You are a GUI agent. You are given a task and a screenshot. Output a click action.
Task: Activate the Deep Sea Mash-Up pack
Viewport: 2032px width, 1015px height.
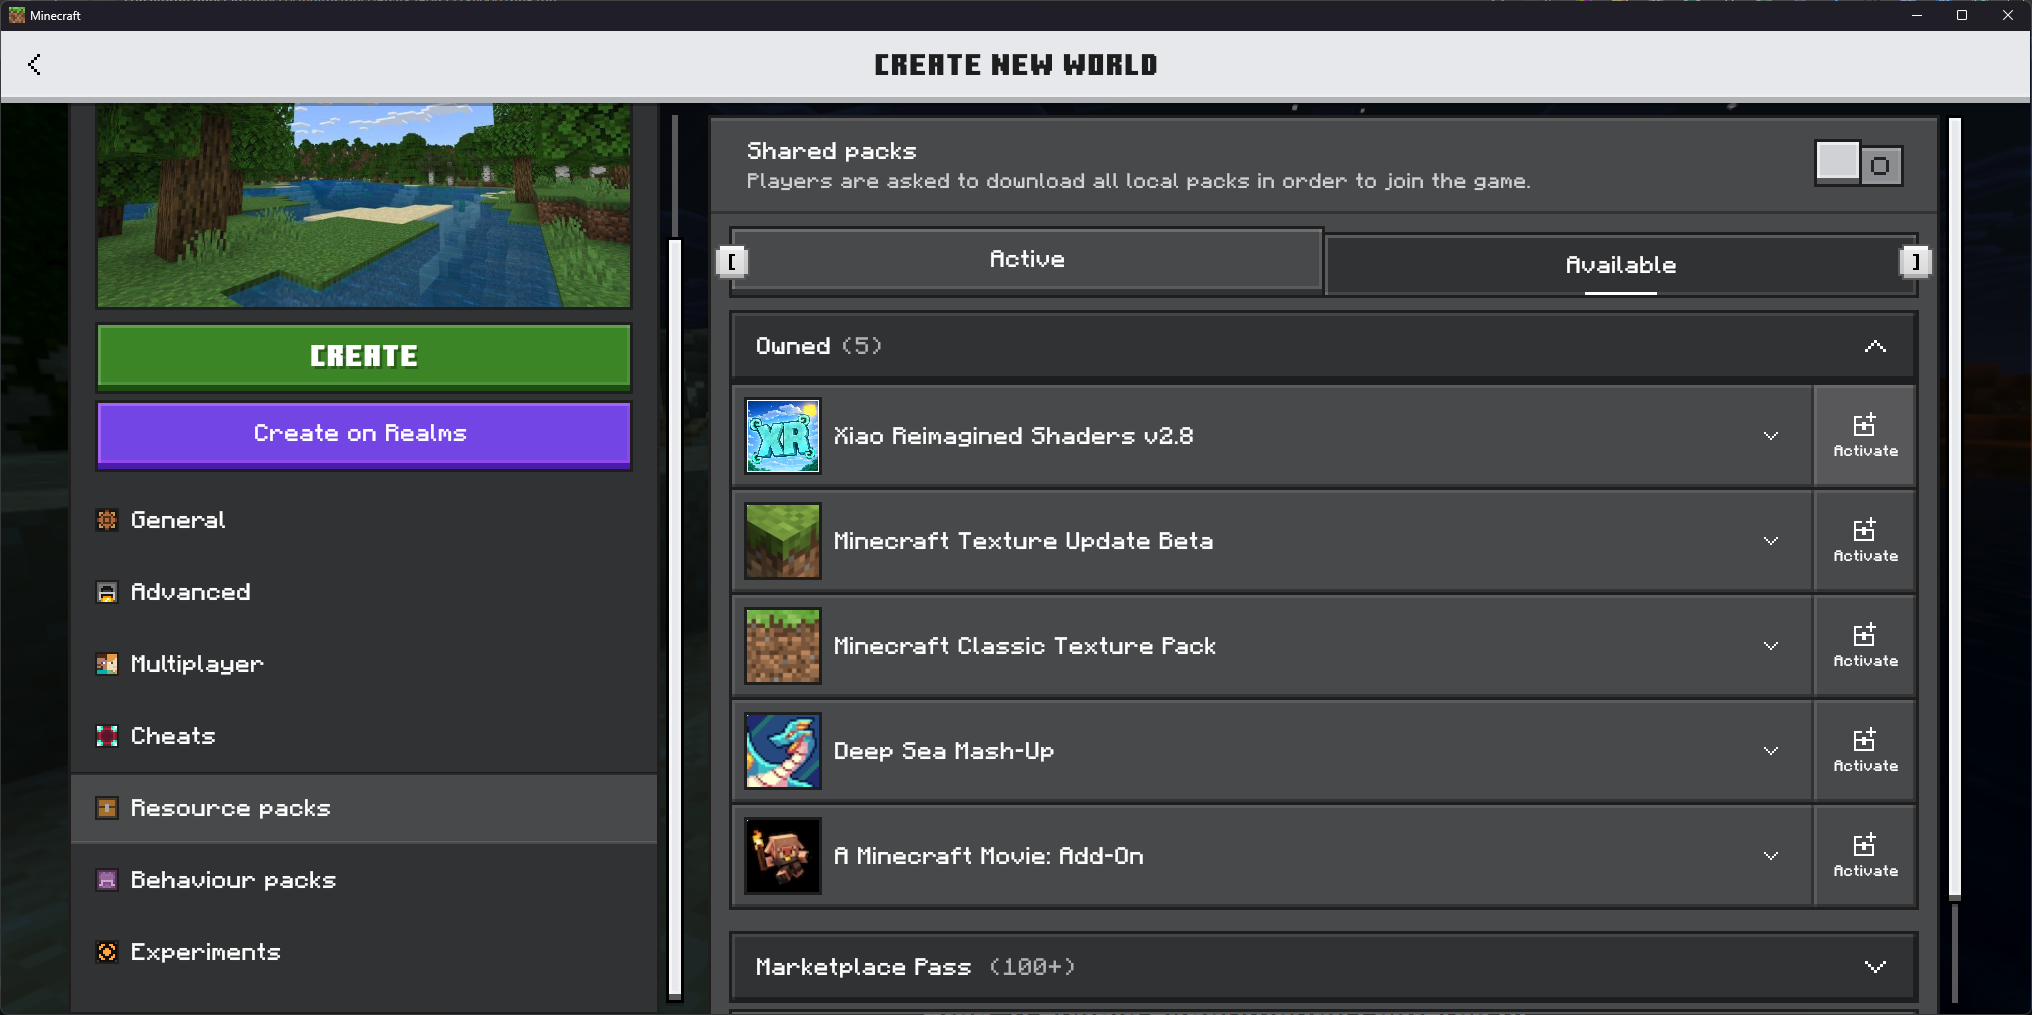pos(1865,751)
